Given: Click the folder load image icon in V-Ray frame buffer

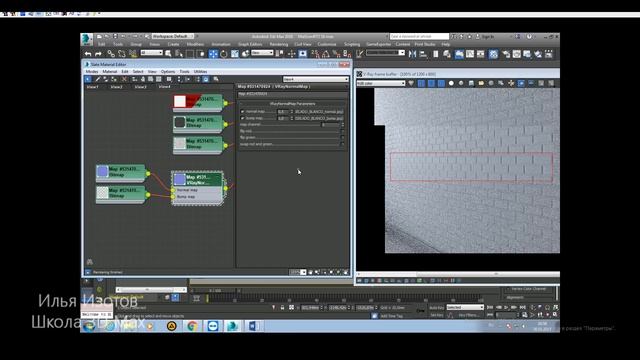Looking at the screenshot, I should 481,83.
